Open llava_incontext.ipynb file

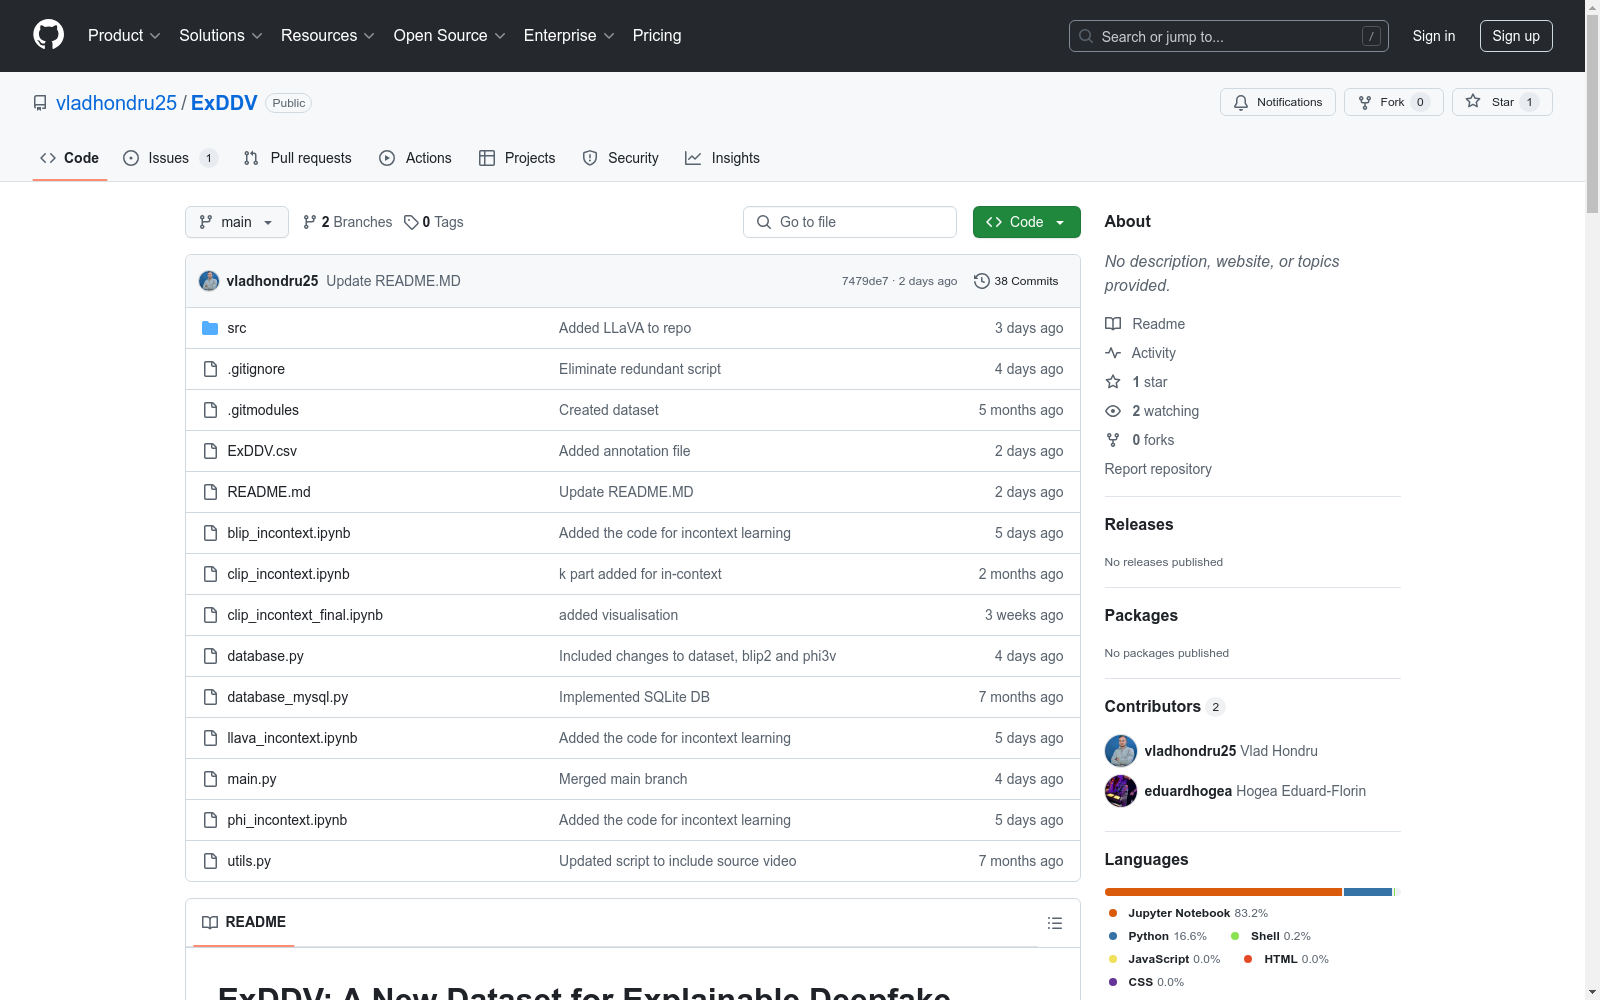[x=292, y=738]
